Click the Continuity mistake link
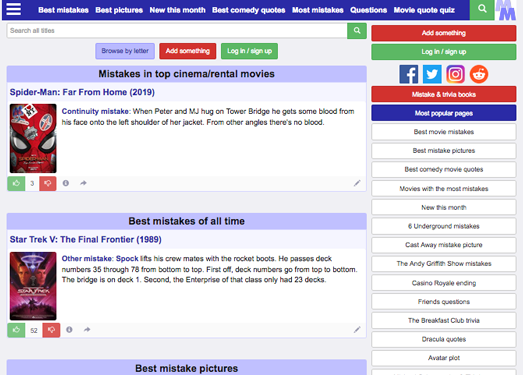The image size is (523, 375). (x=95, y=111)
